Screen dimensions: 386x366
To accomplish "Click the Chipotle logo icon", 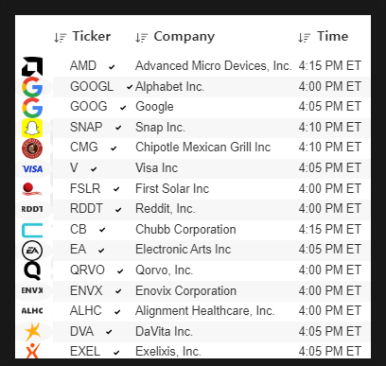I will click(32, 149).
